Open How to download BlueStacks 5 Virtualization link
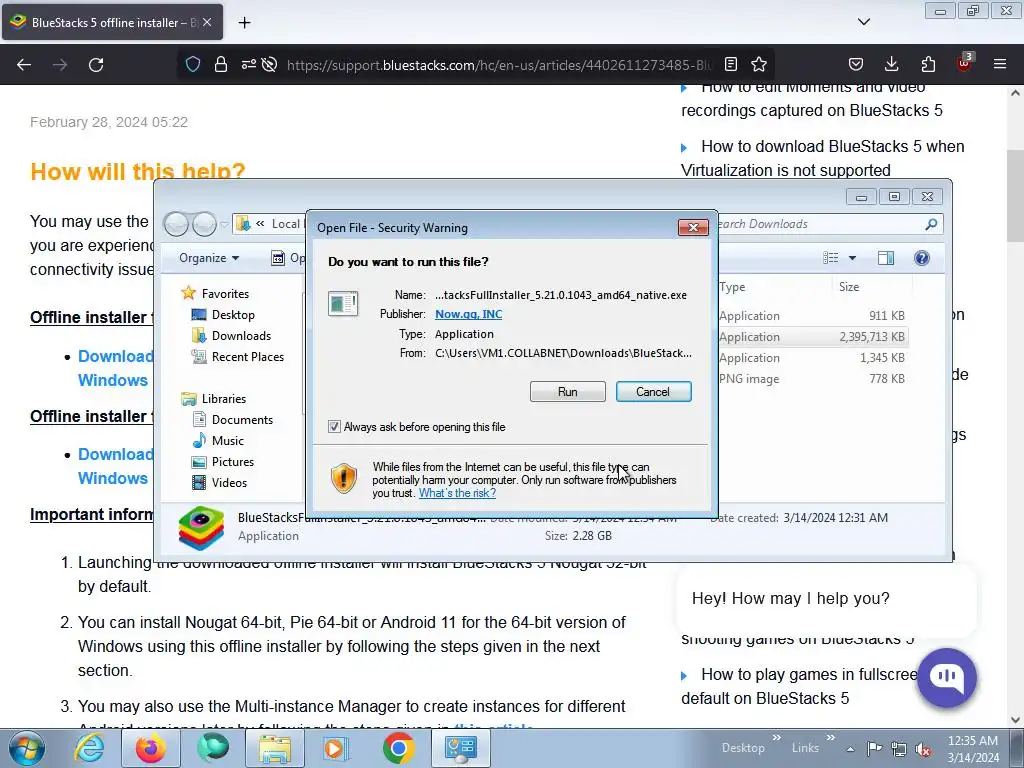The height and width of the screenshot is (768, 1024). pos(823,158)
